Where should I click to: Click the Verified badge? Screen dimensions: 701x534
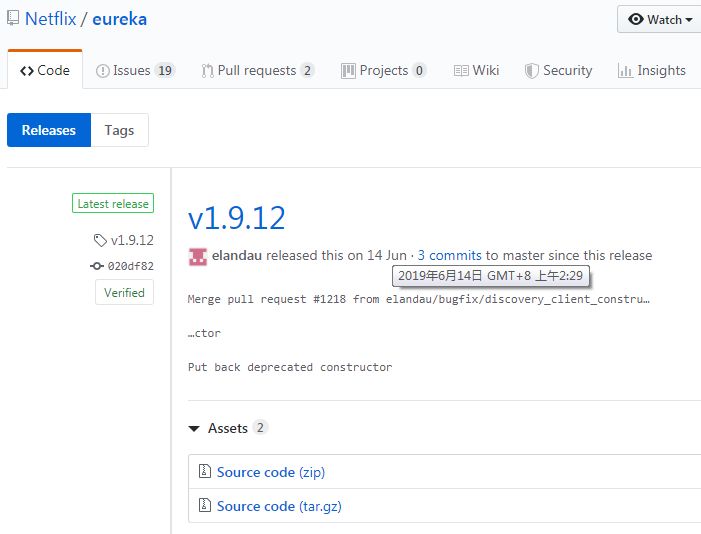[124, 292]
